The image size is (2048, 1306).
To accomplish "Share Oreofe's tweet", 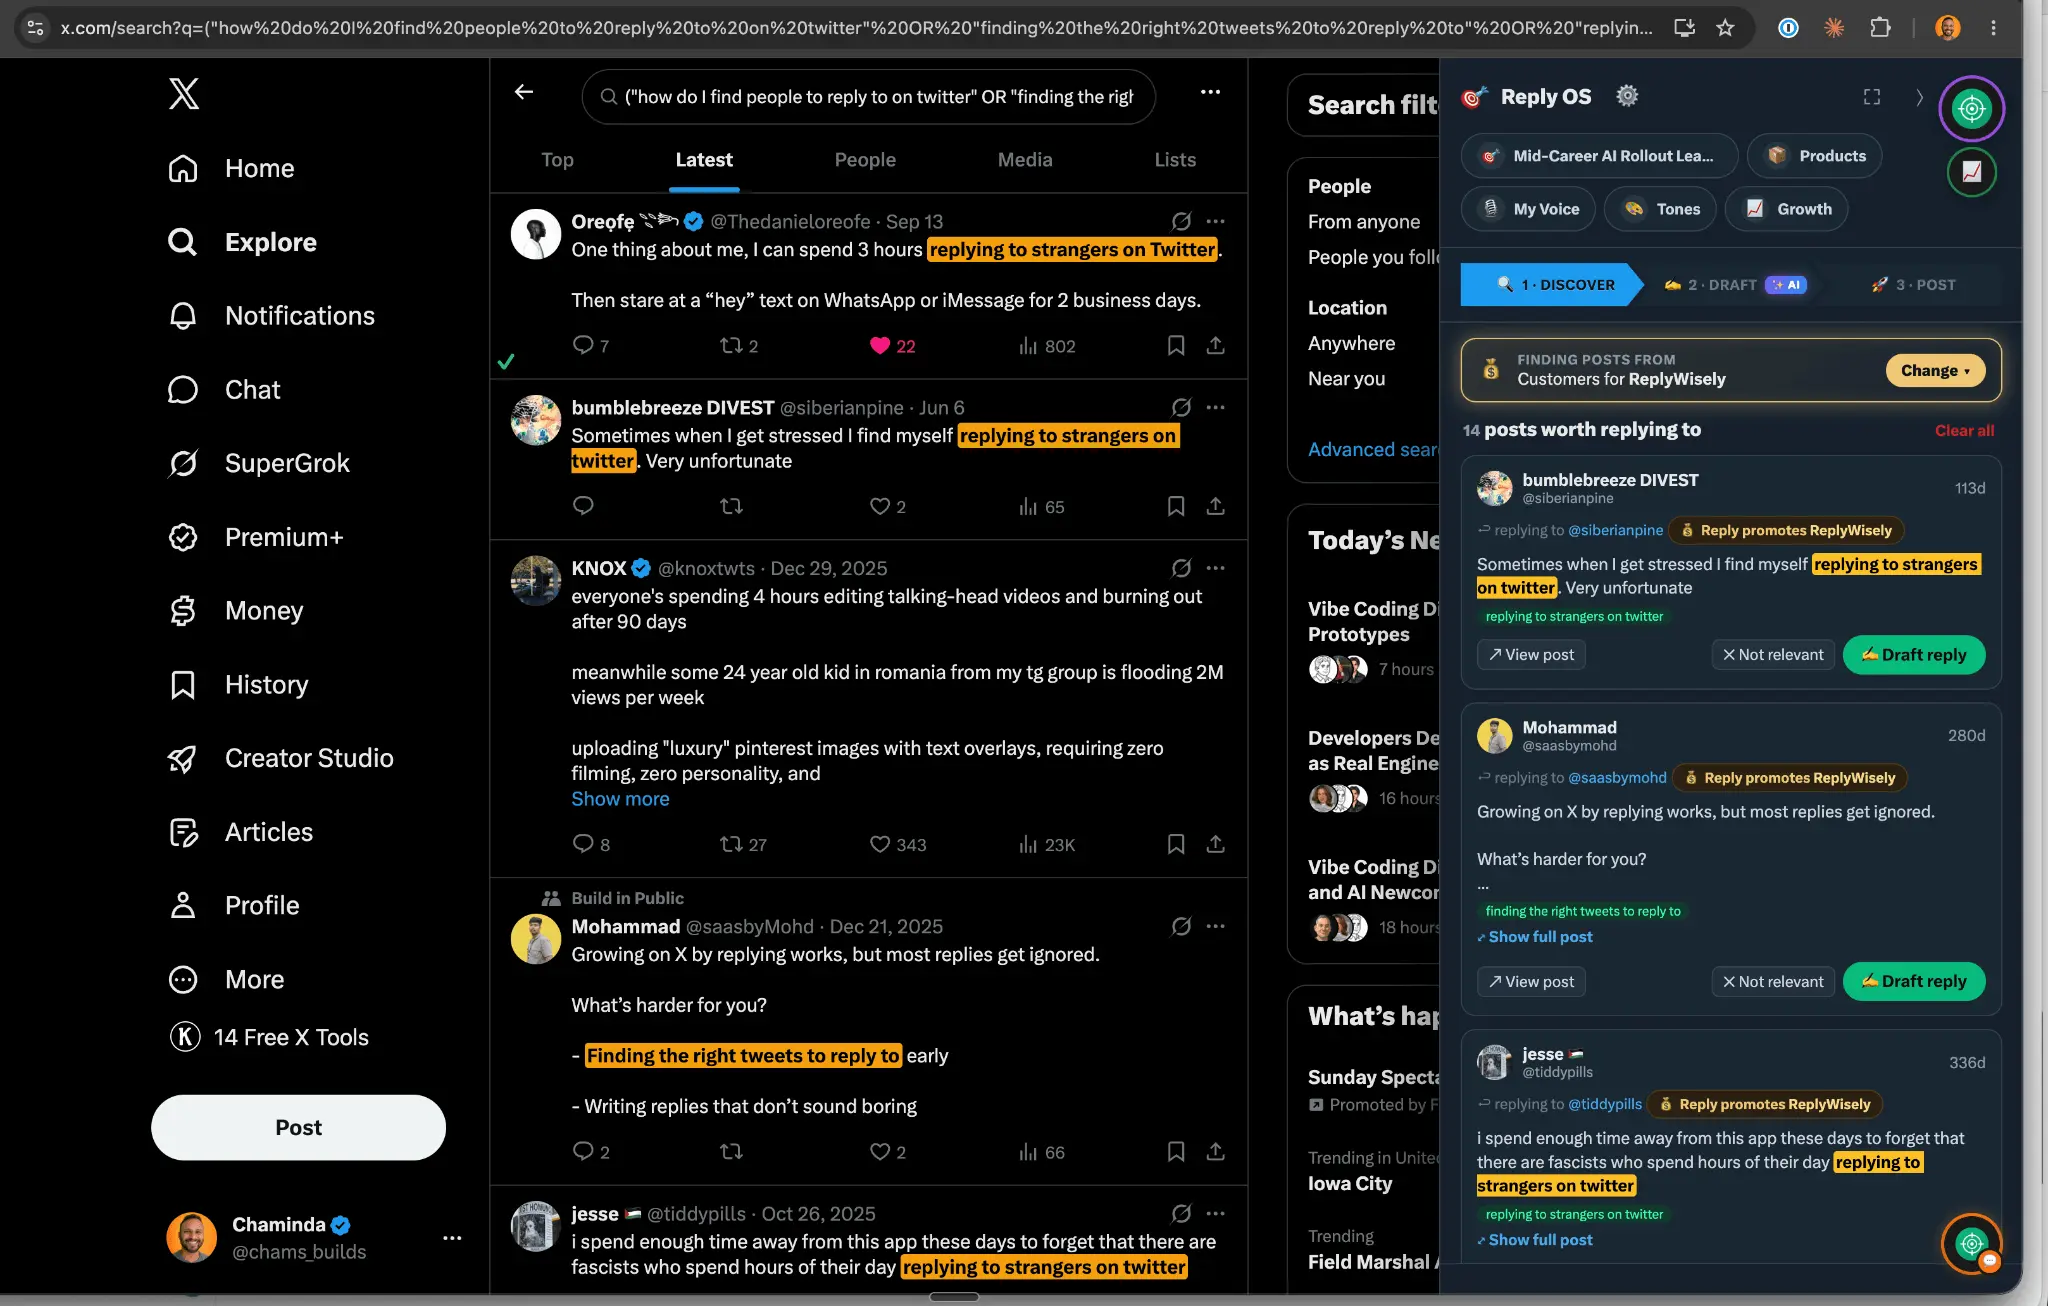I will pos(1215,346).
